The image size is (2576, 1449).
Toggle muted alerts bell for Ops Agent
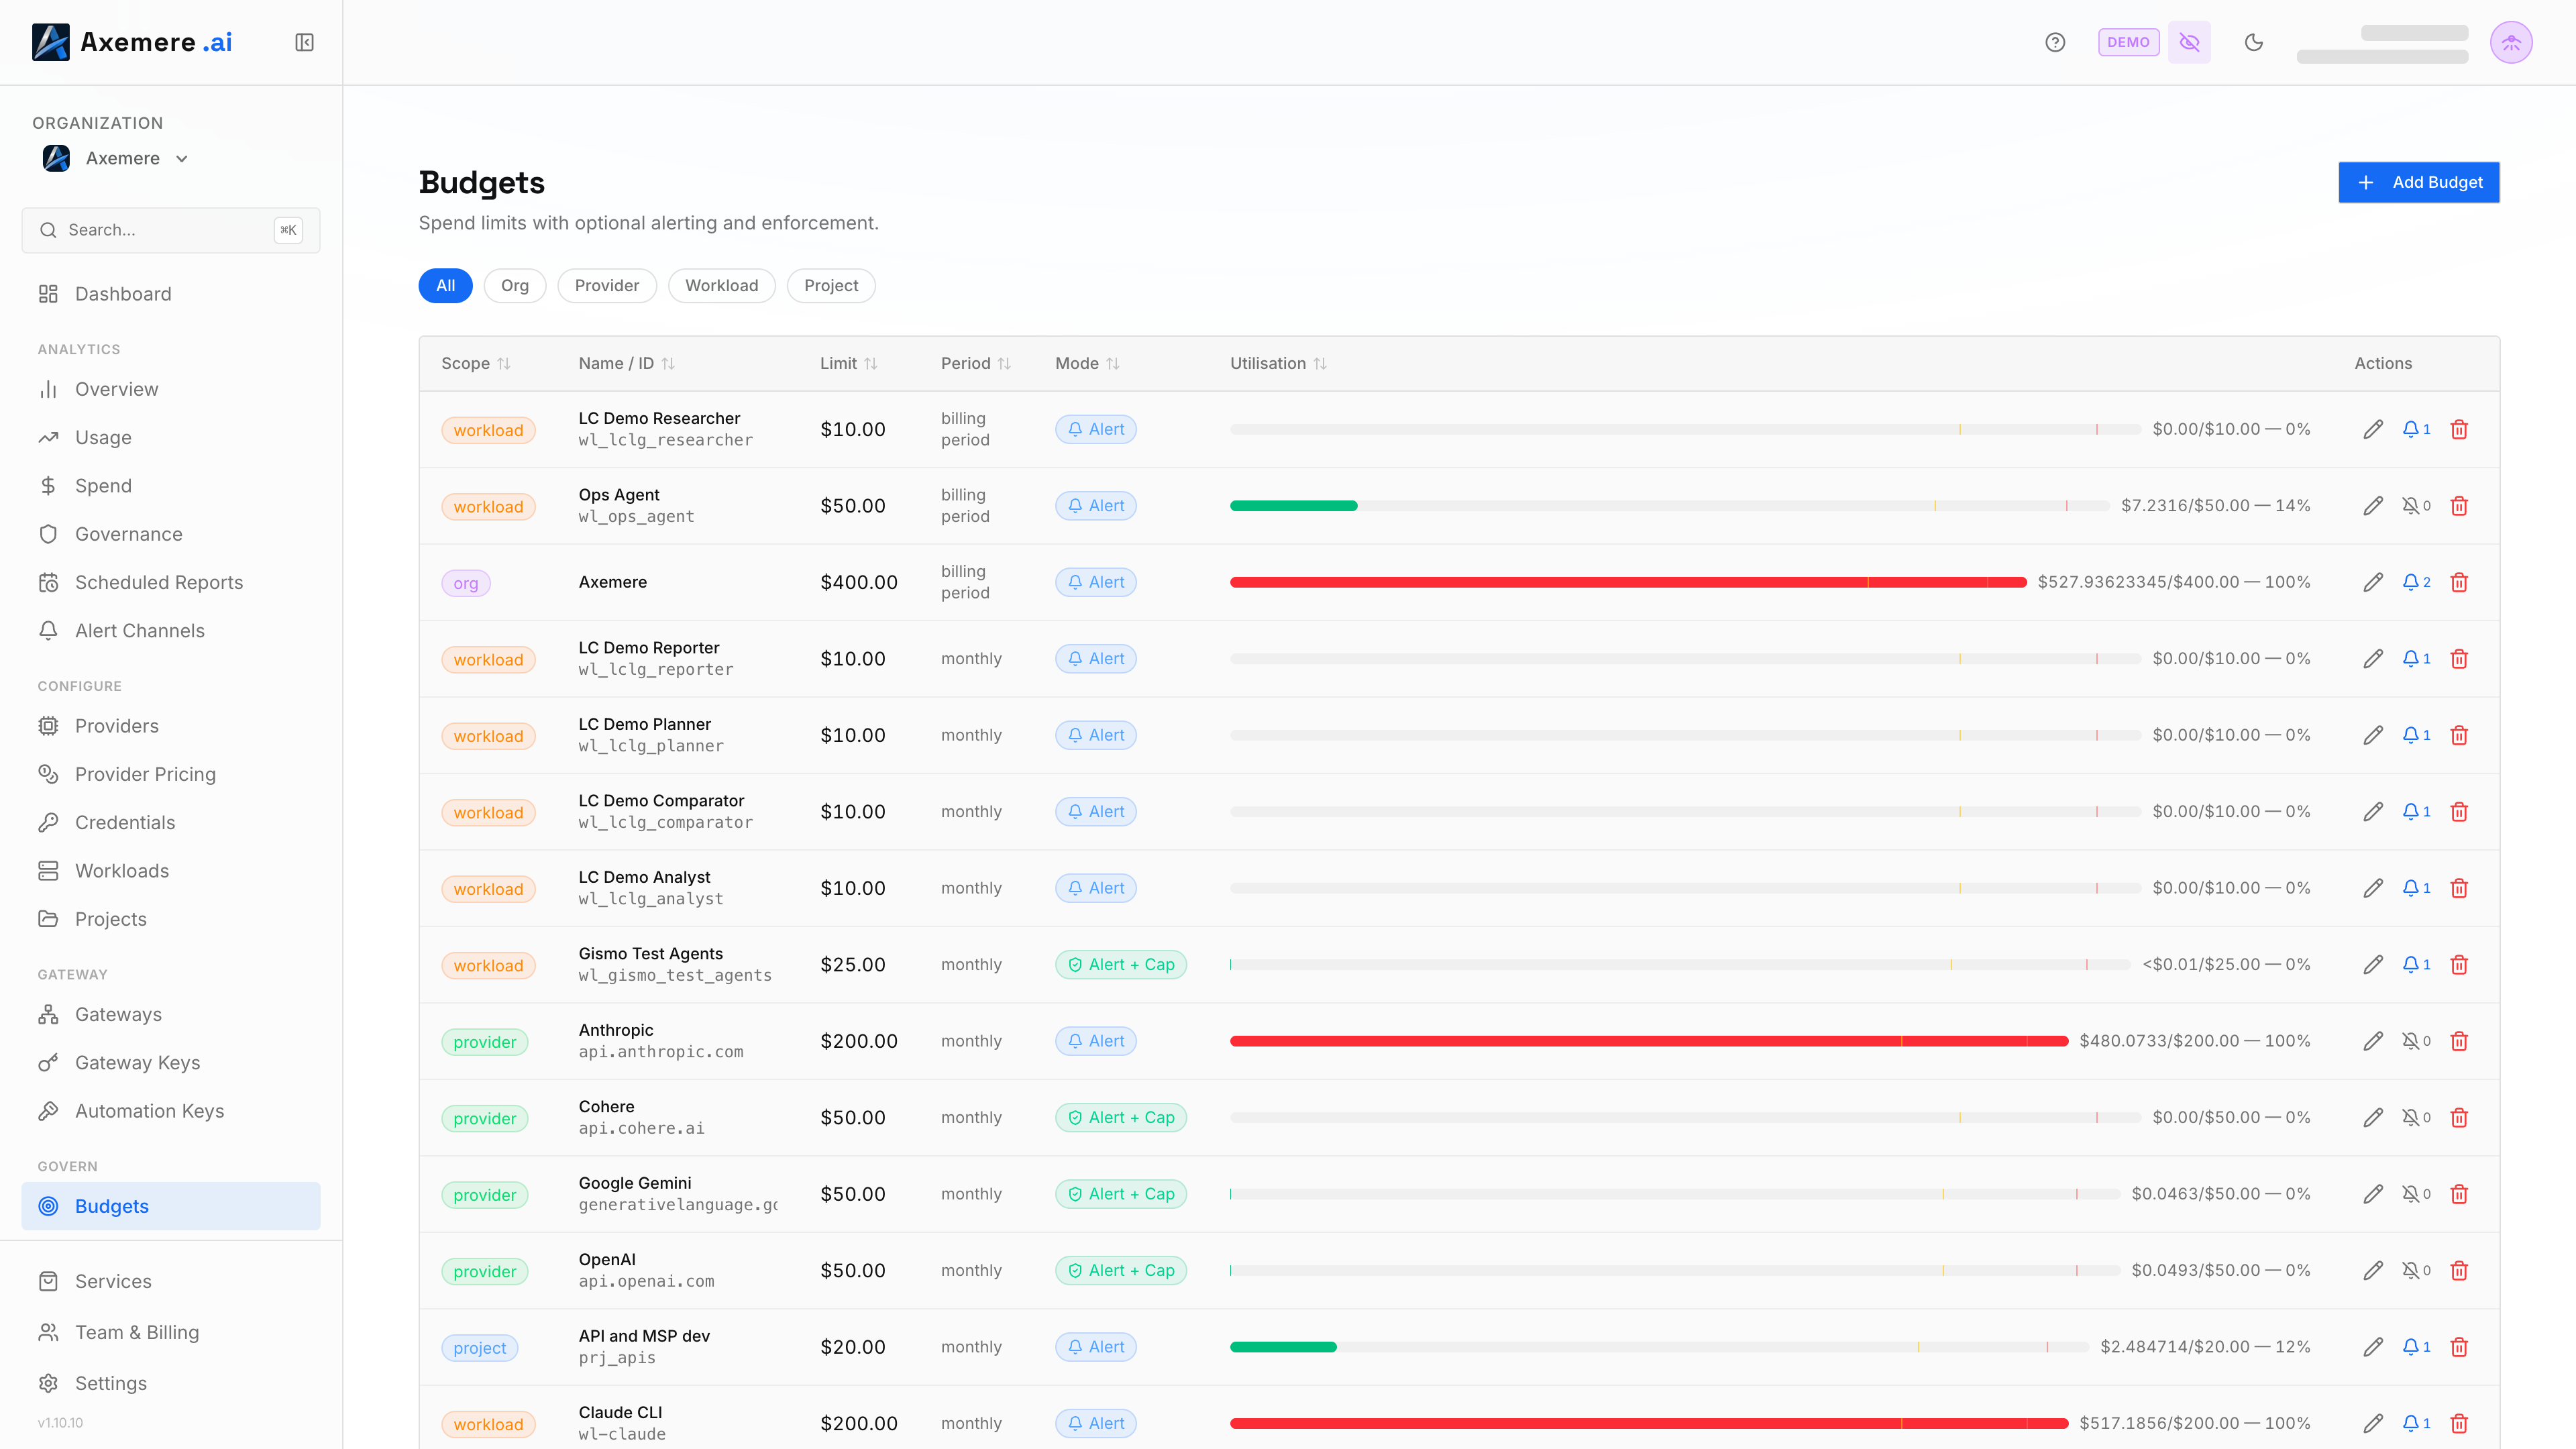(2416, 506)
